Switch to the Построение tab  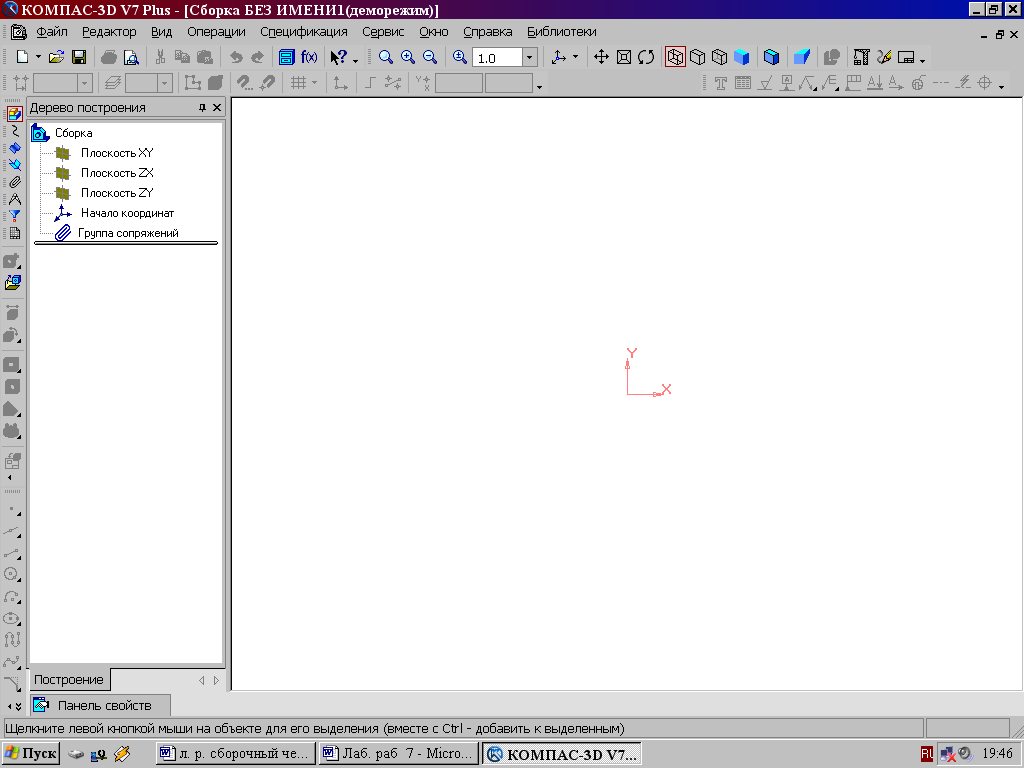(x=69, y=680)
